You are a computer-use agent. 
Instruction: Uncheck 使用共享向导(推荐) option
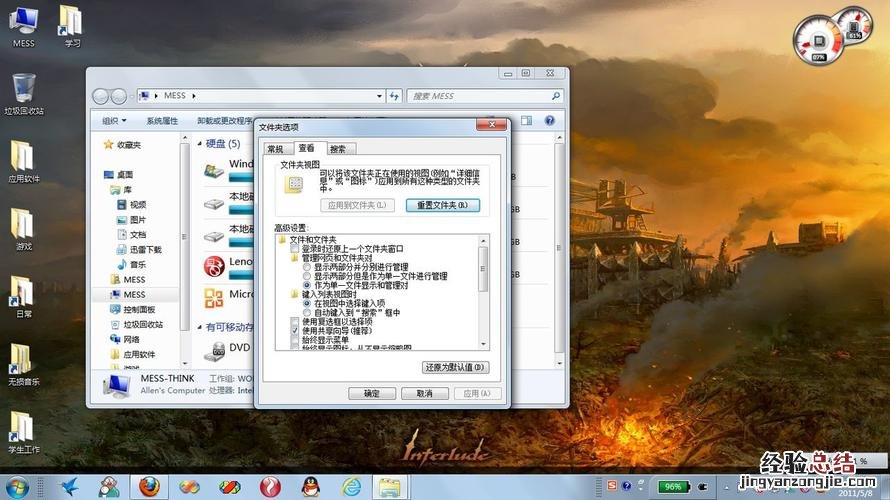(x=295, y=330)
